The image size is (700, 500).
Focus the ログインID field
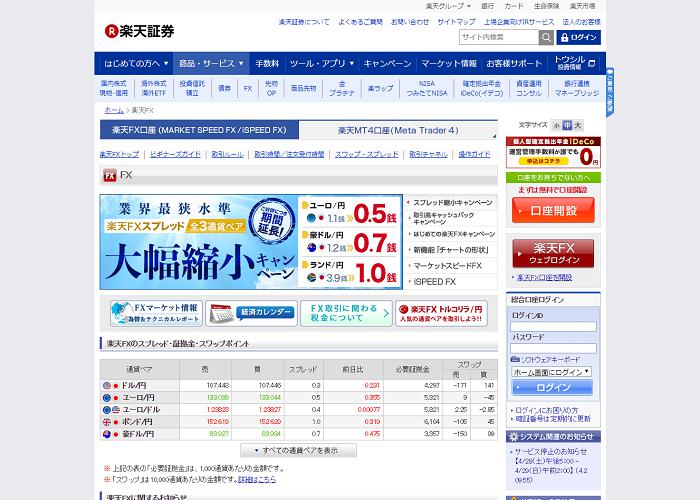click(x=553, y=327)
